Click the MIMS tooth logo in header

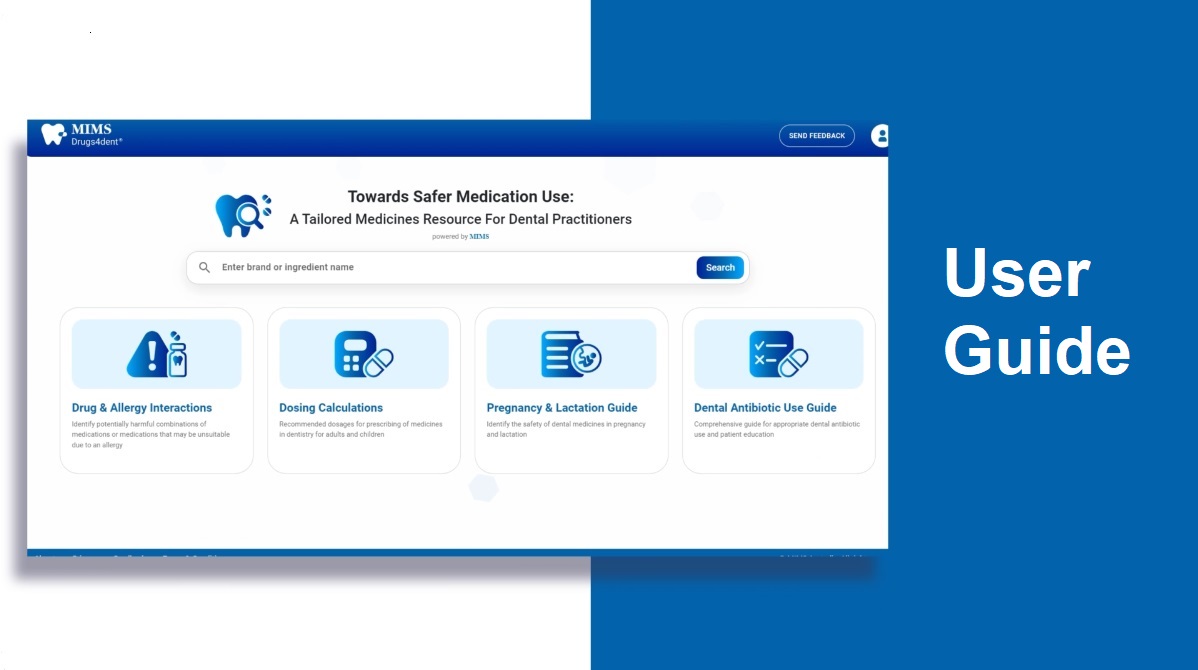point(53,135)
